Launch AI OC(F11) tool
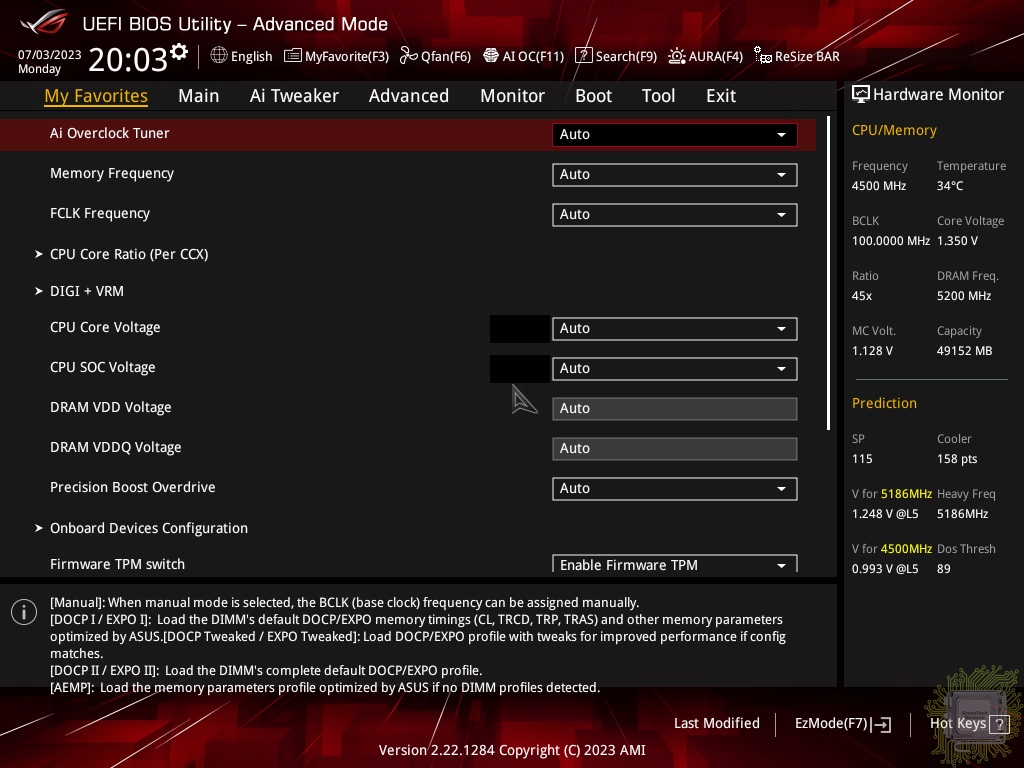 pos(523,56)
